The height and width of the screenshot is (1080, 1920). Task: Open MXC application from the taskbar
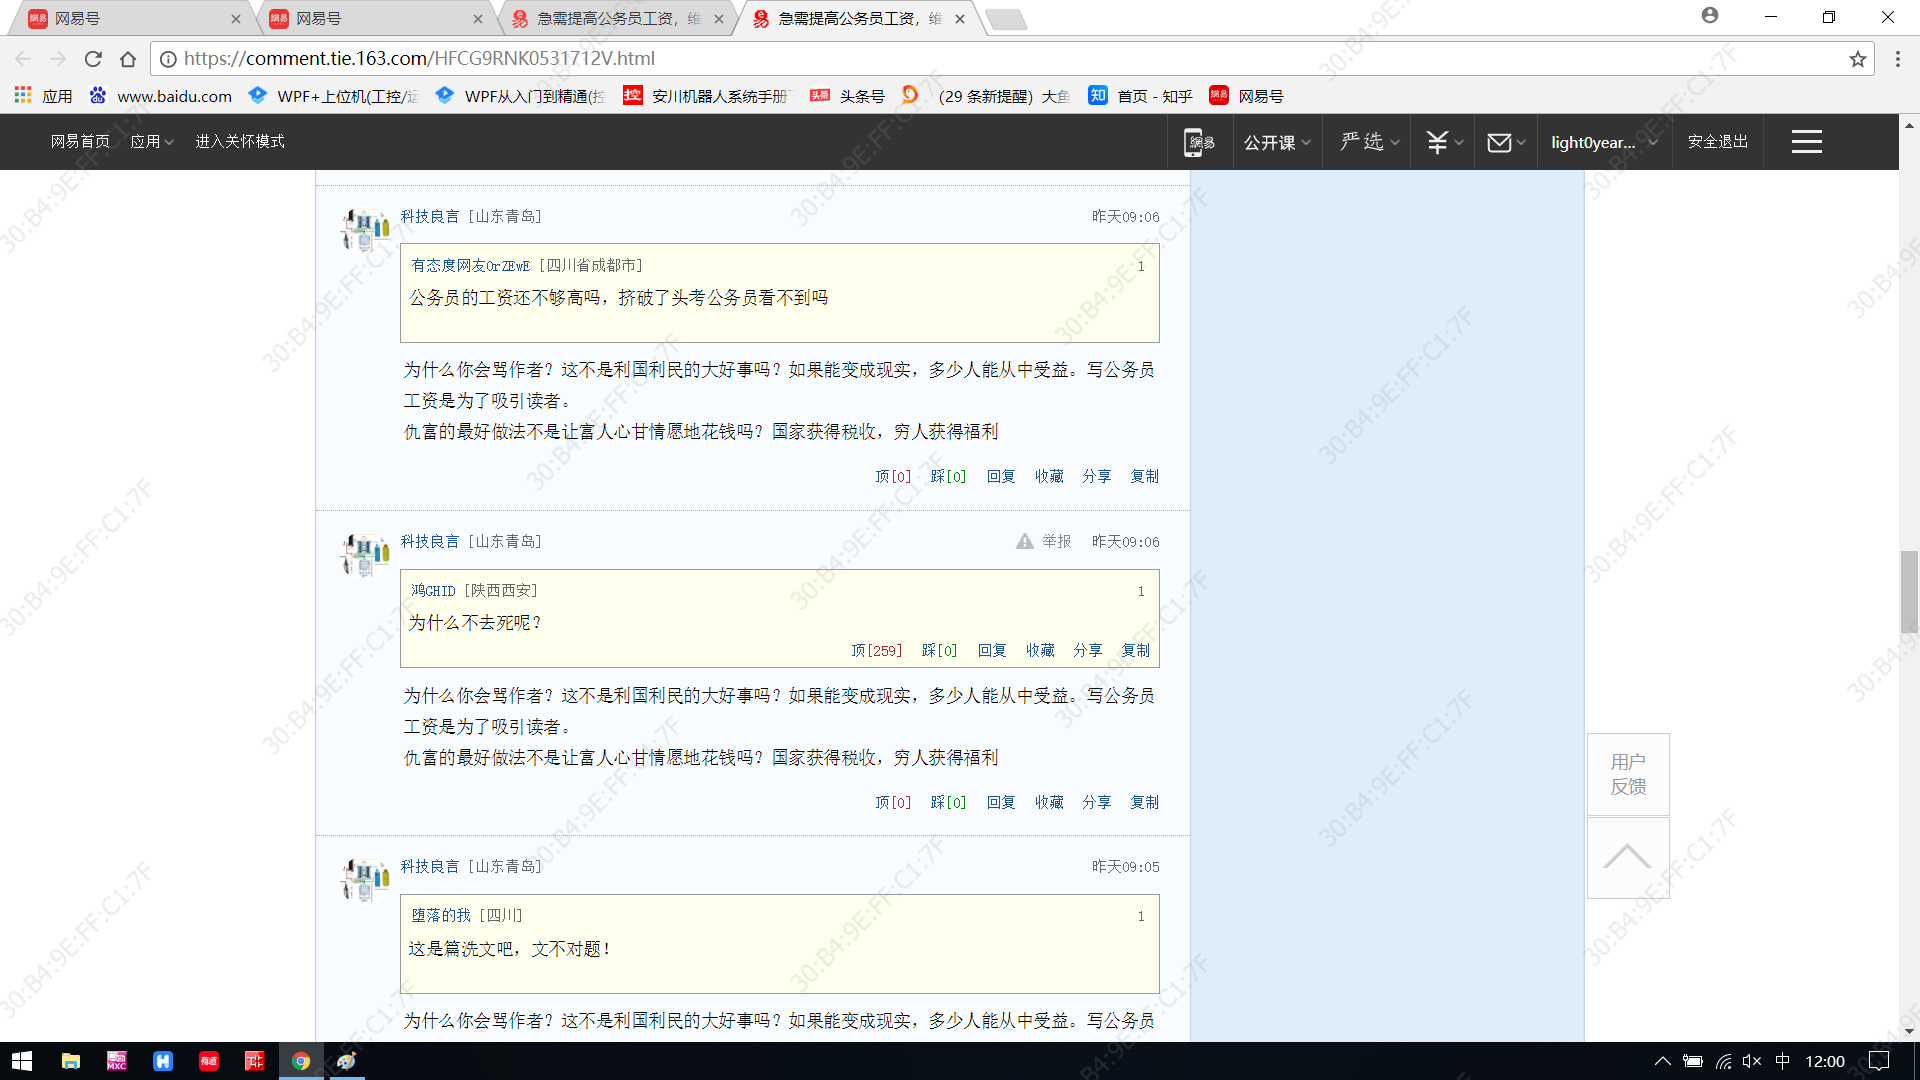(116, 1061)
